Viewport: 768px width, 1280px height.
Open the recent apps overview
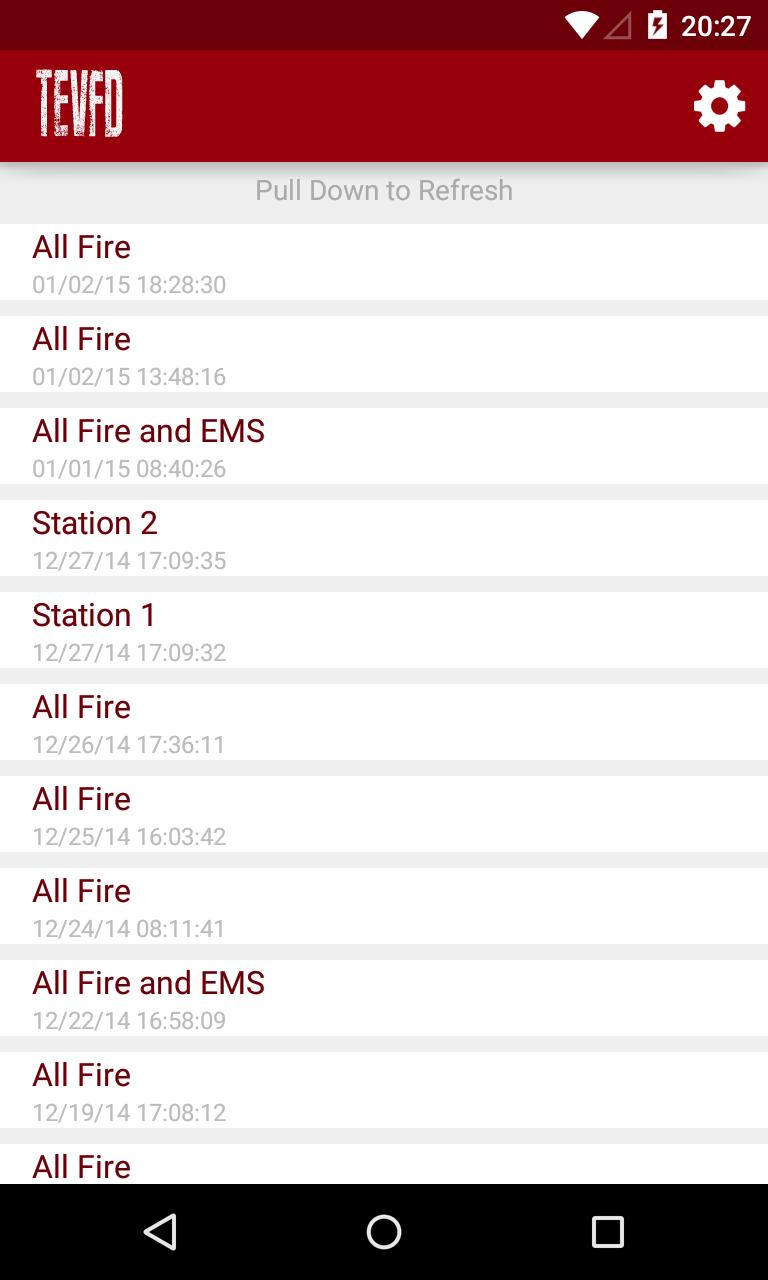coord(607,1232)
